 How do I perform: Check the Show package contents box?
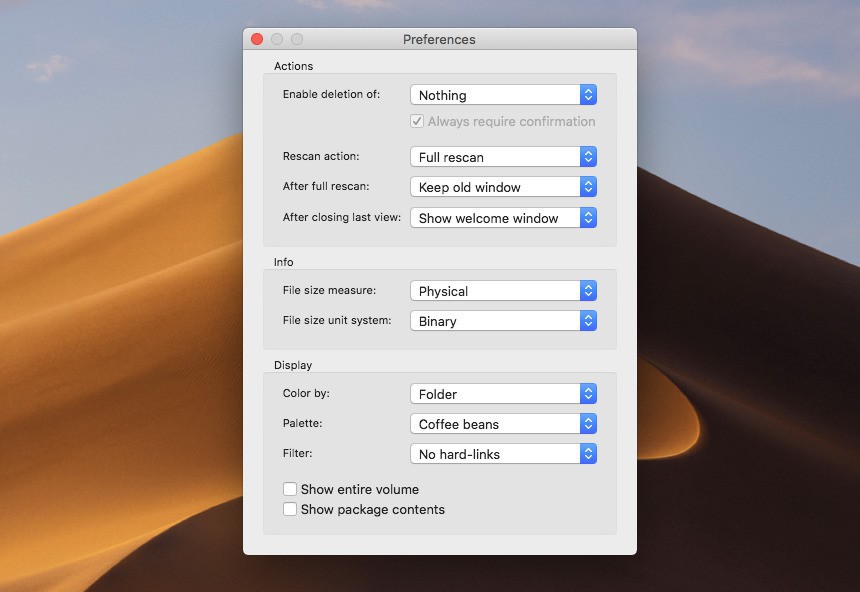290,509
